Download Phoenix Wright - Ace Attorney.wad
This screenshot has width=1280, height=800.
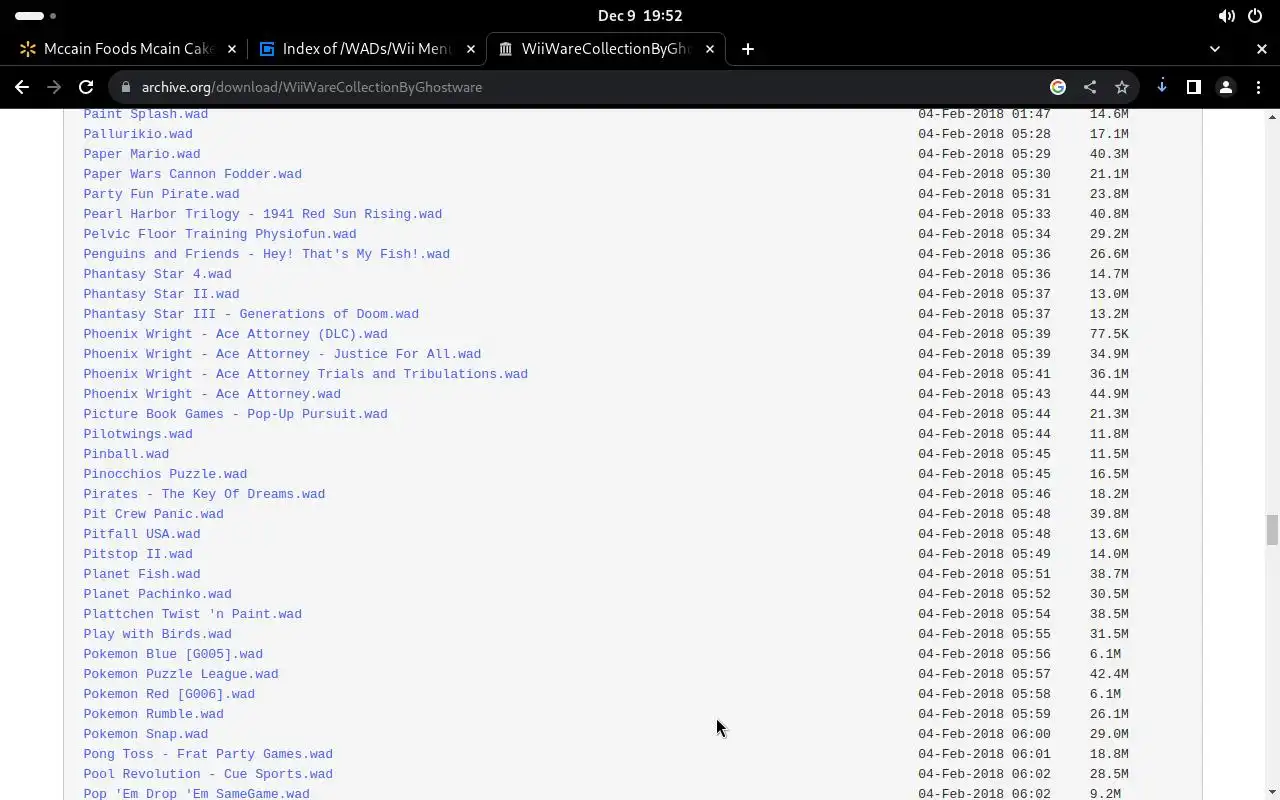[212, 394]
